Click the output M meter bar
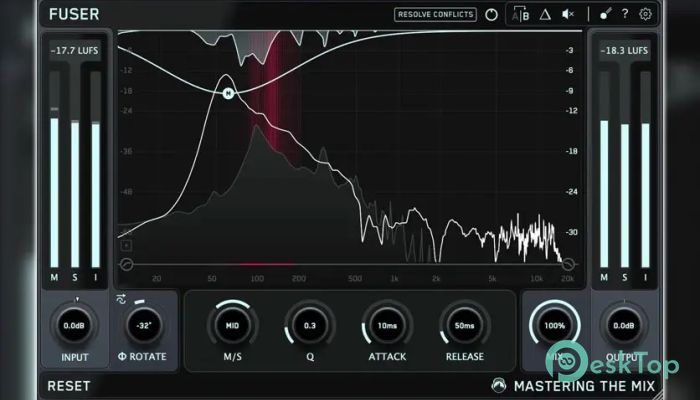This screenshot has width=700, height=400. click(604, 170)
